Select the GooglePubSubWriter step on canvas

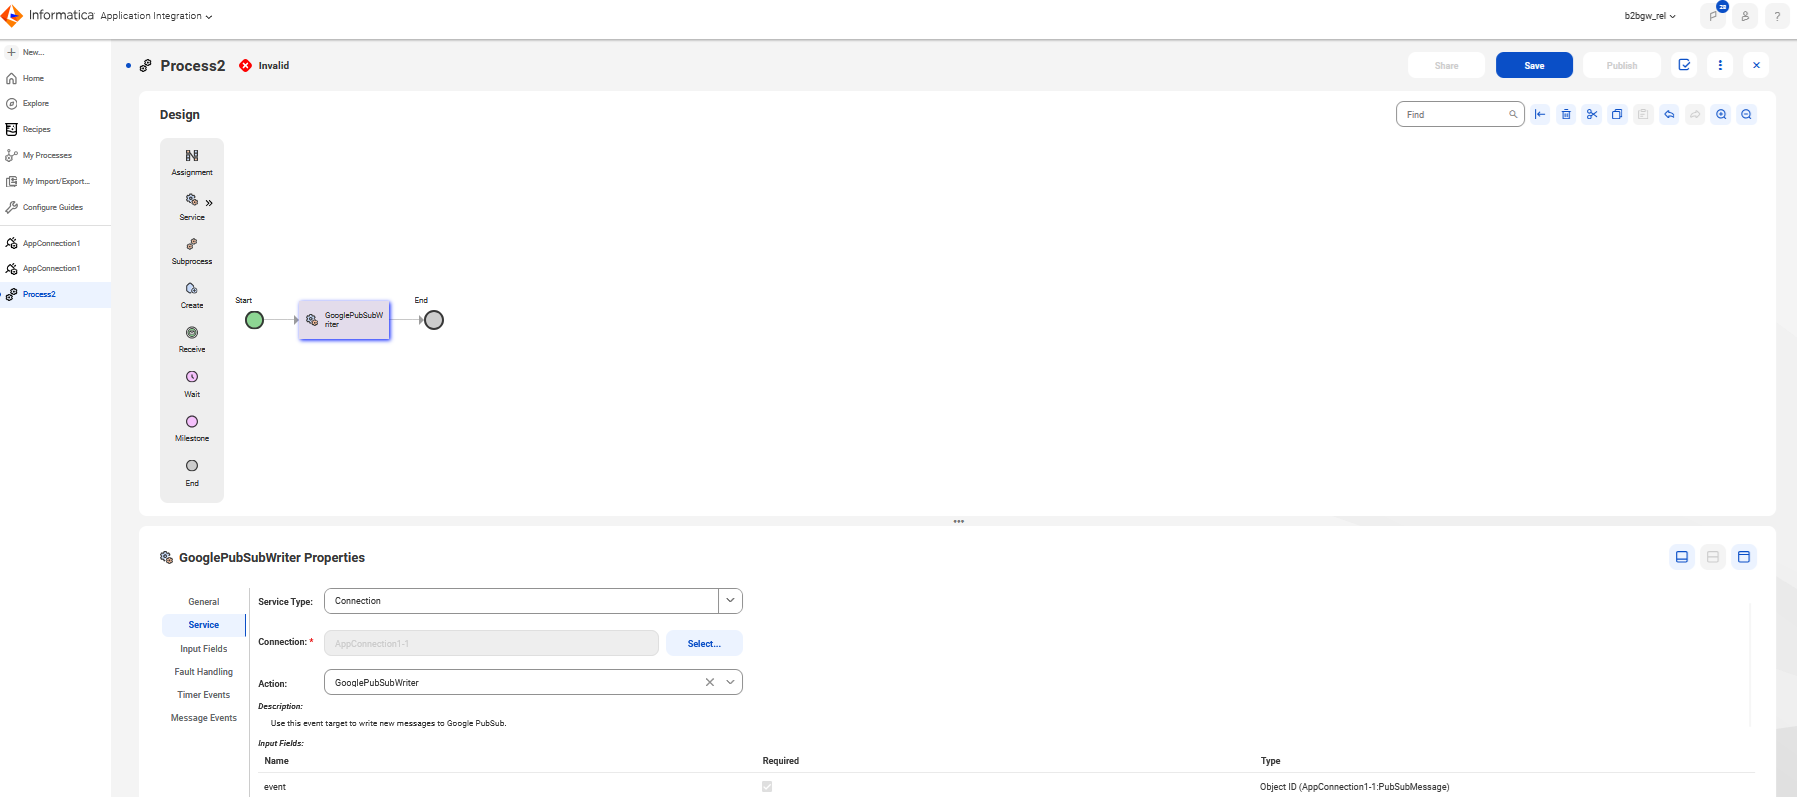tap(344, 320)
